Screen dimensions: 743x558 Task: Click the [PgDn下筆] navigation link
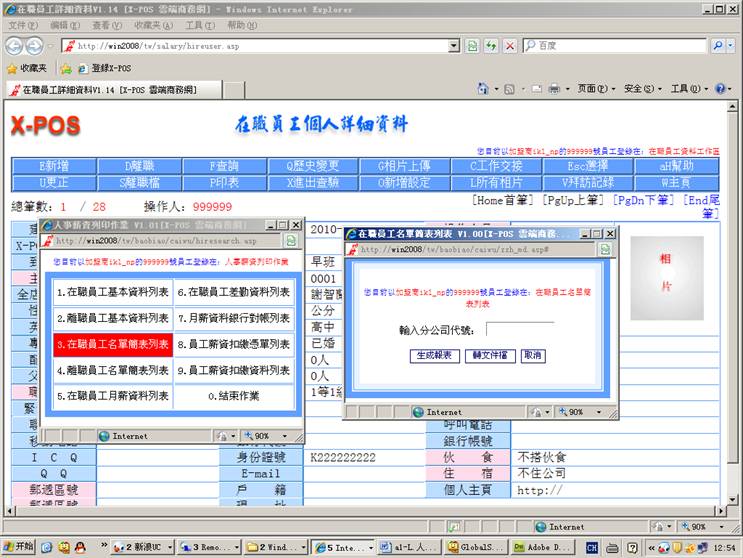643,201
